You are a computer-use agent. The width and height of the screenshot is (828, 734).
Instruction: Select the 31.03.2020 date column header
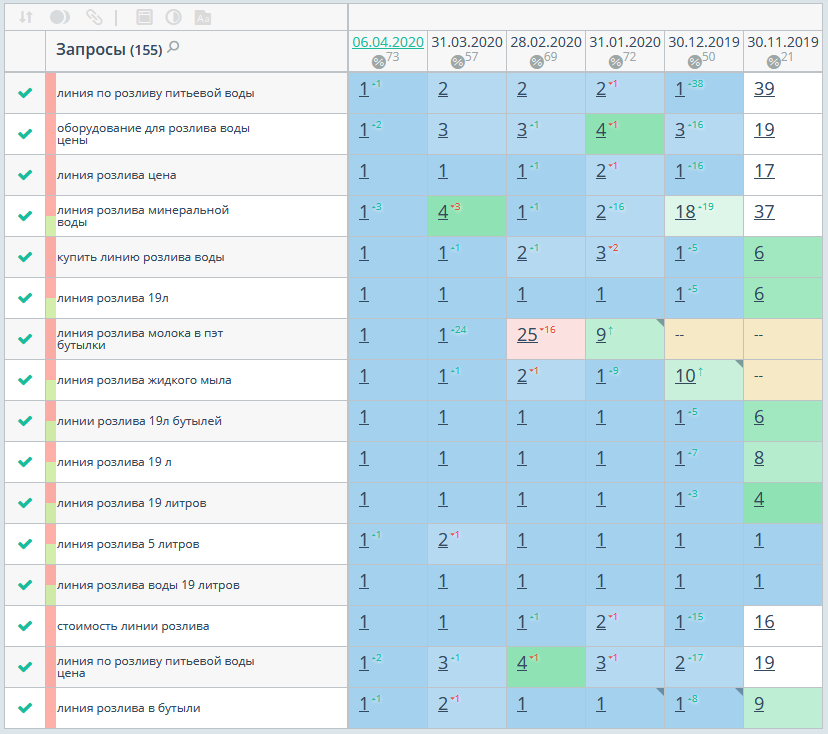[467, 42]
